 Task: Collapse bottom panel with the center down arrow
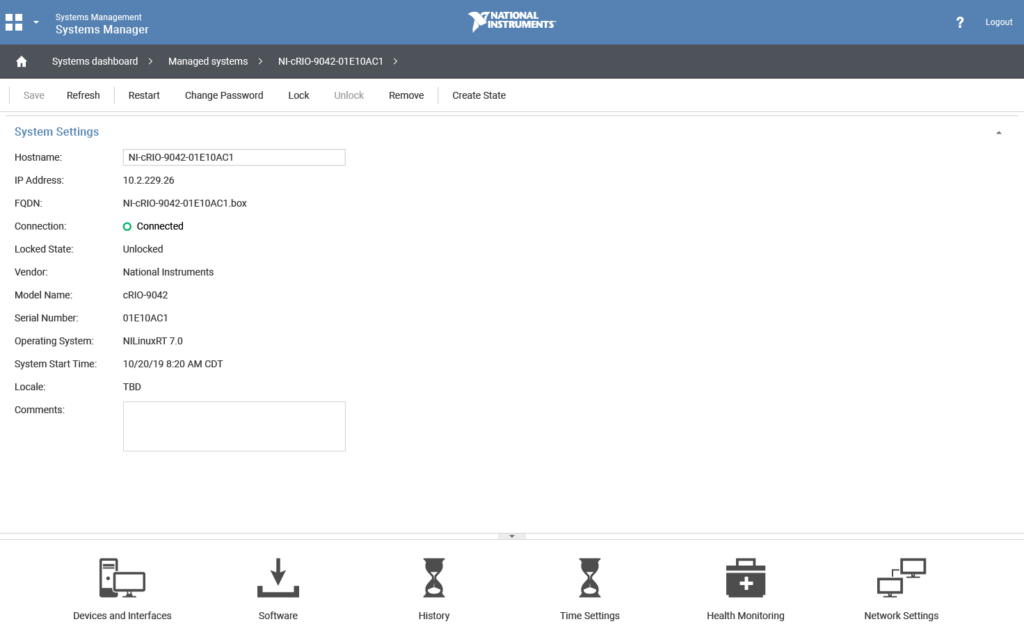click(512, 536)
